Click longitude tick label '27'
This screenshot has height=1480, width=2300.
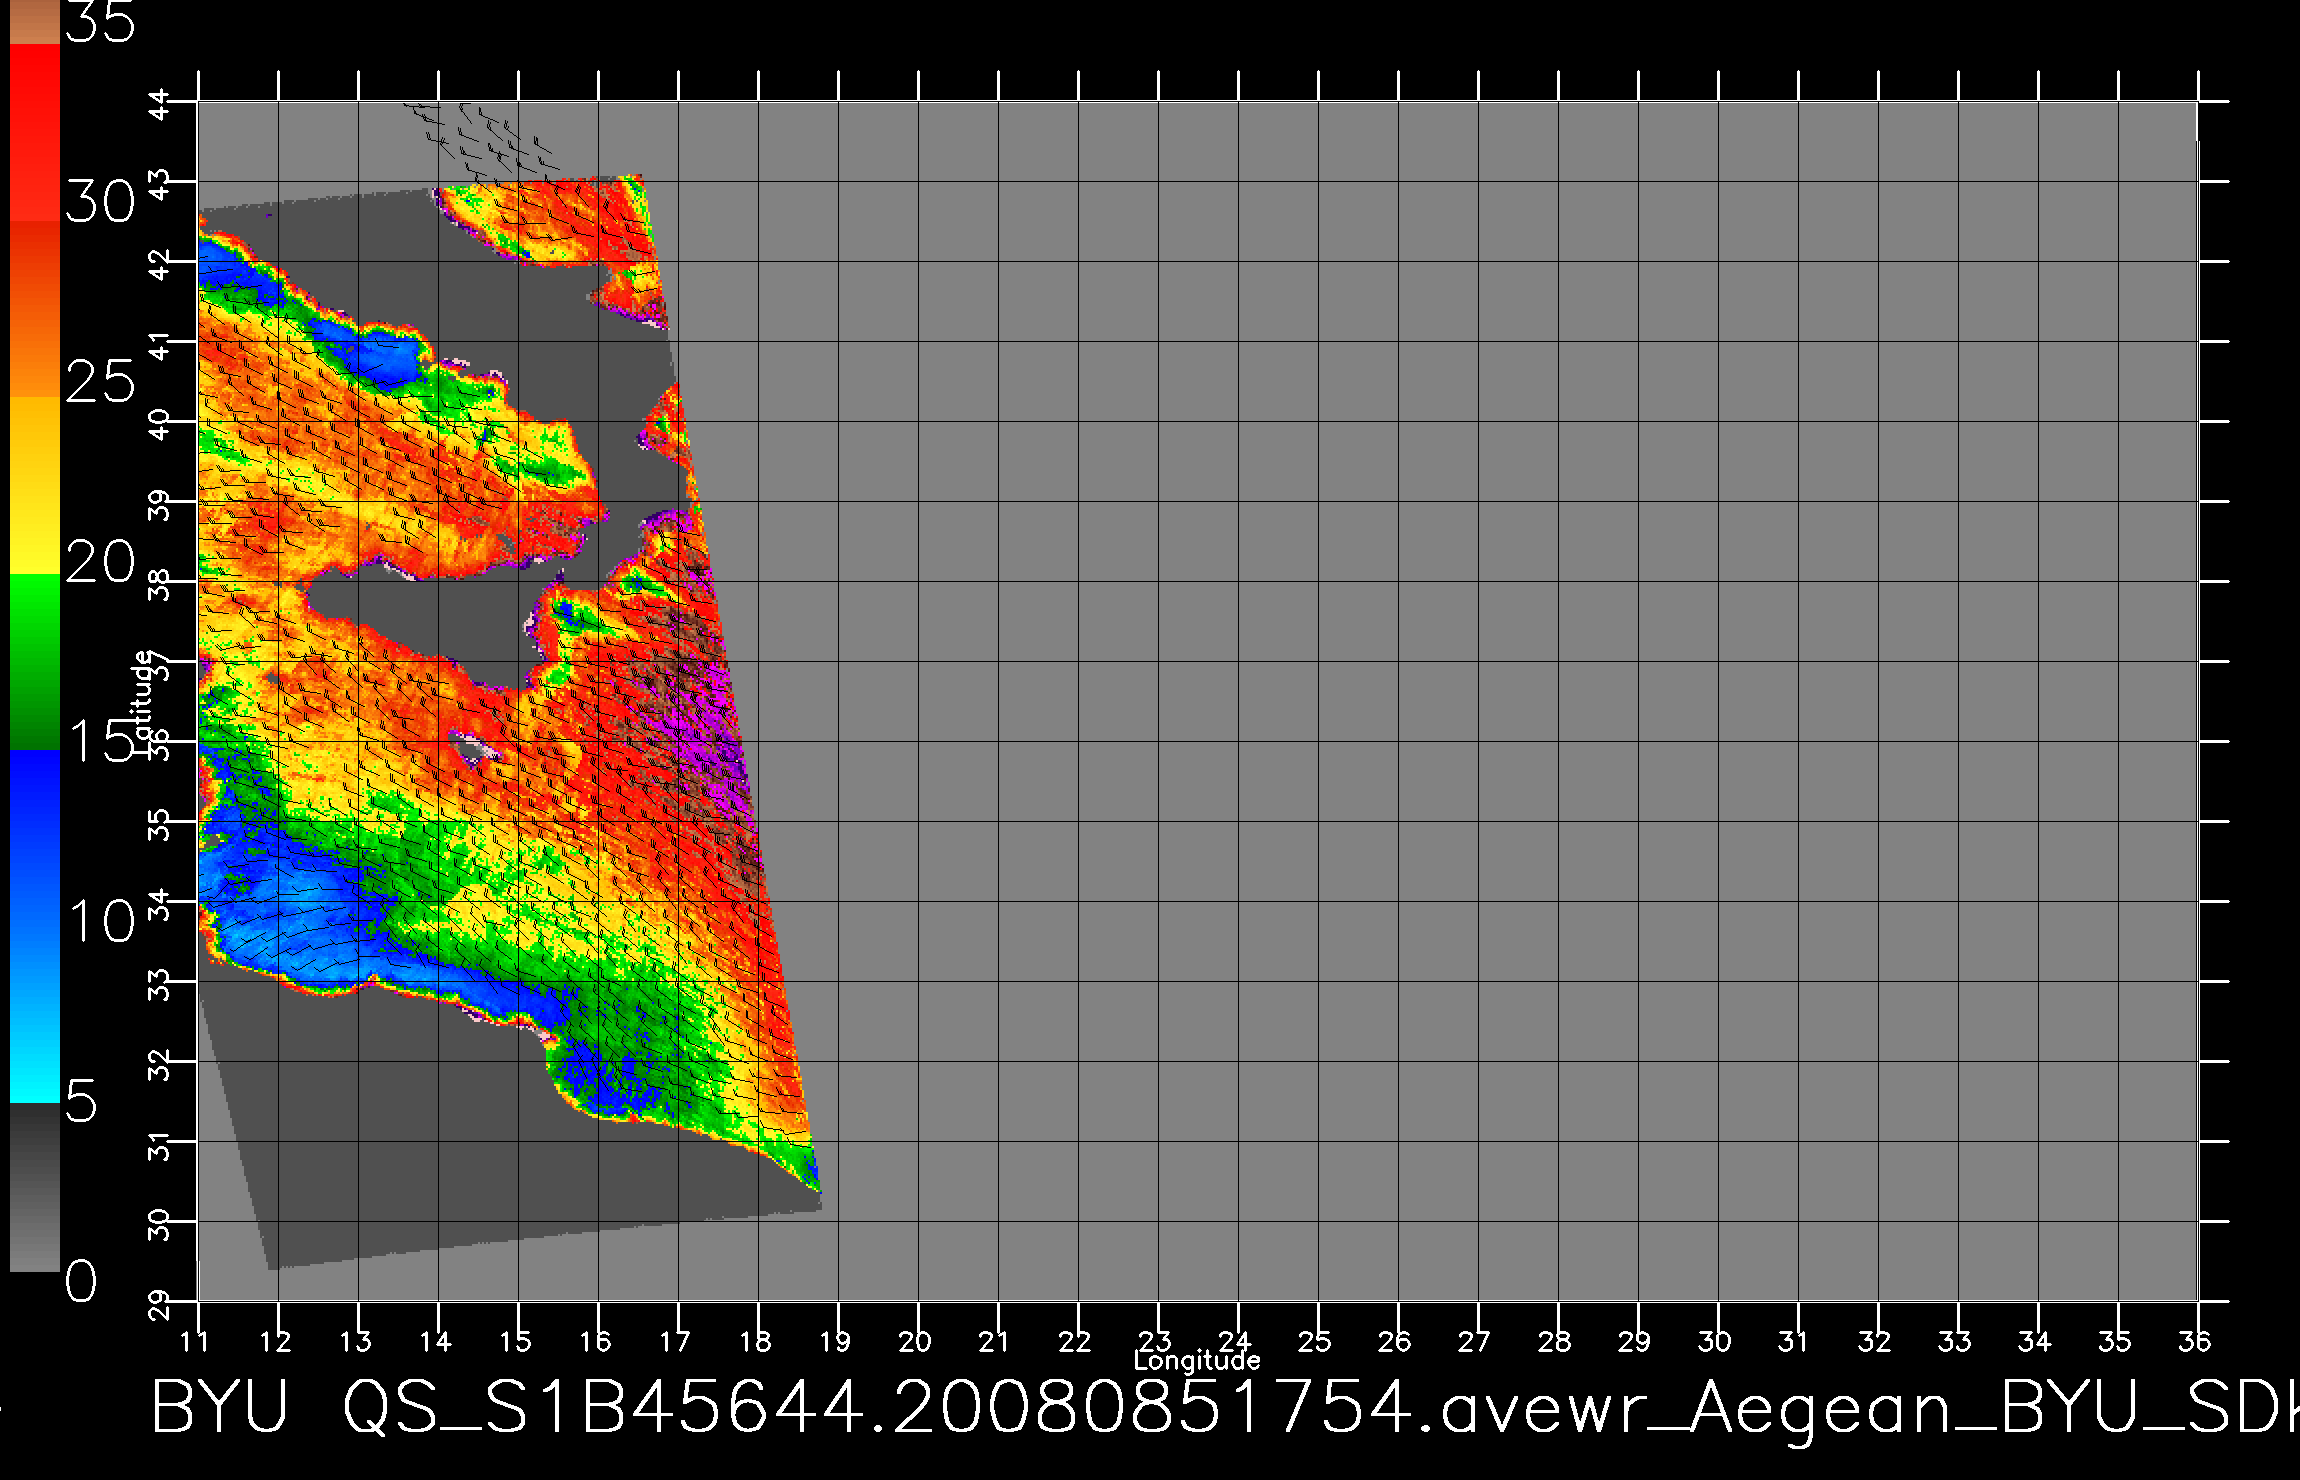pyautogui.click(x=1476, y=1340)
